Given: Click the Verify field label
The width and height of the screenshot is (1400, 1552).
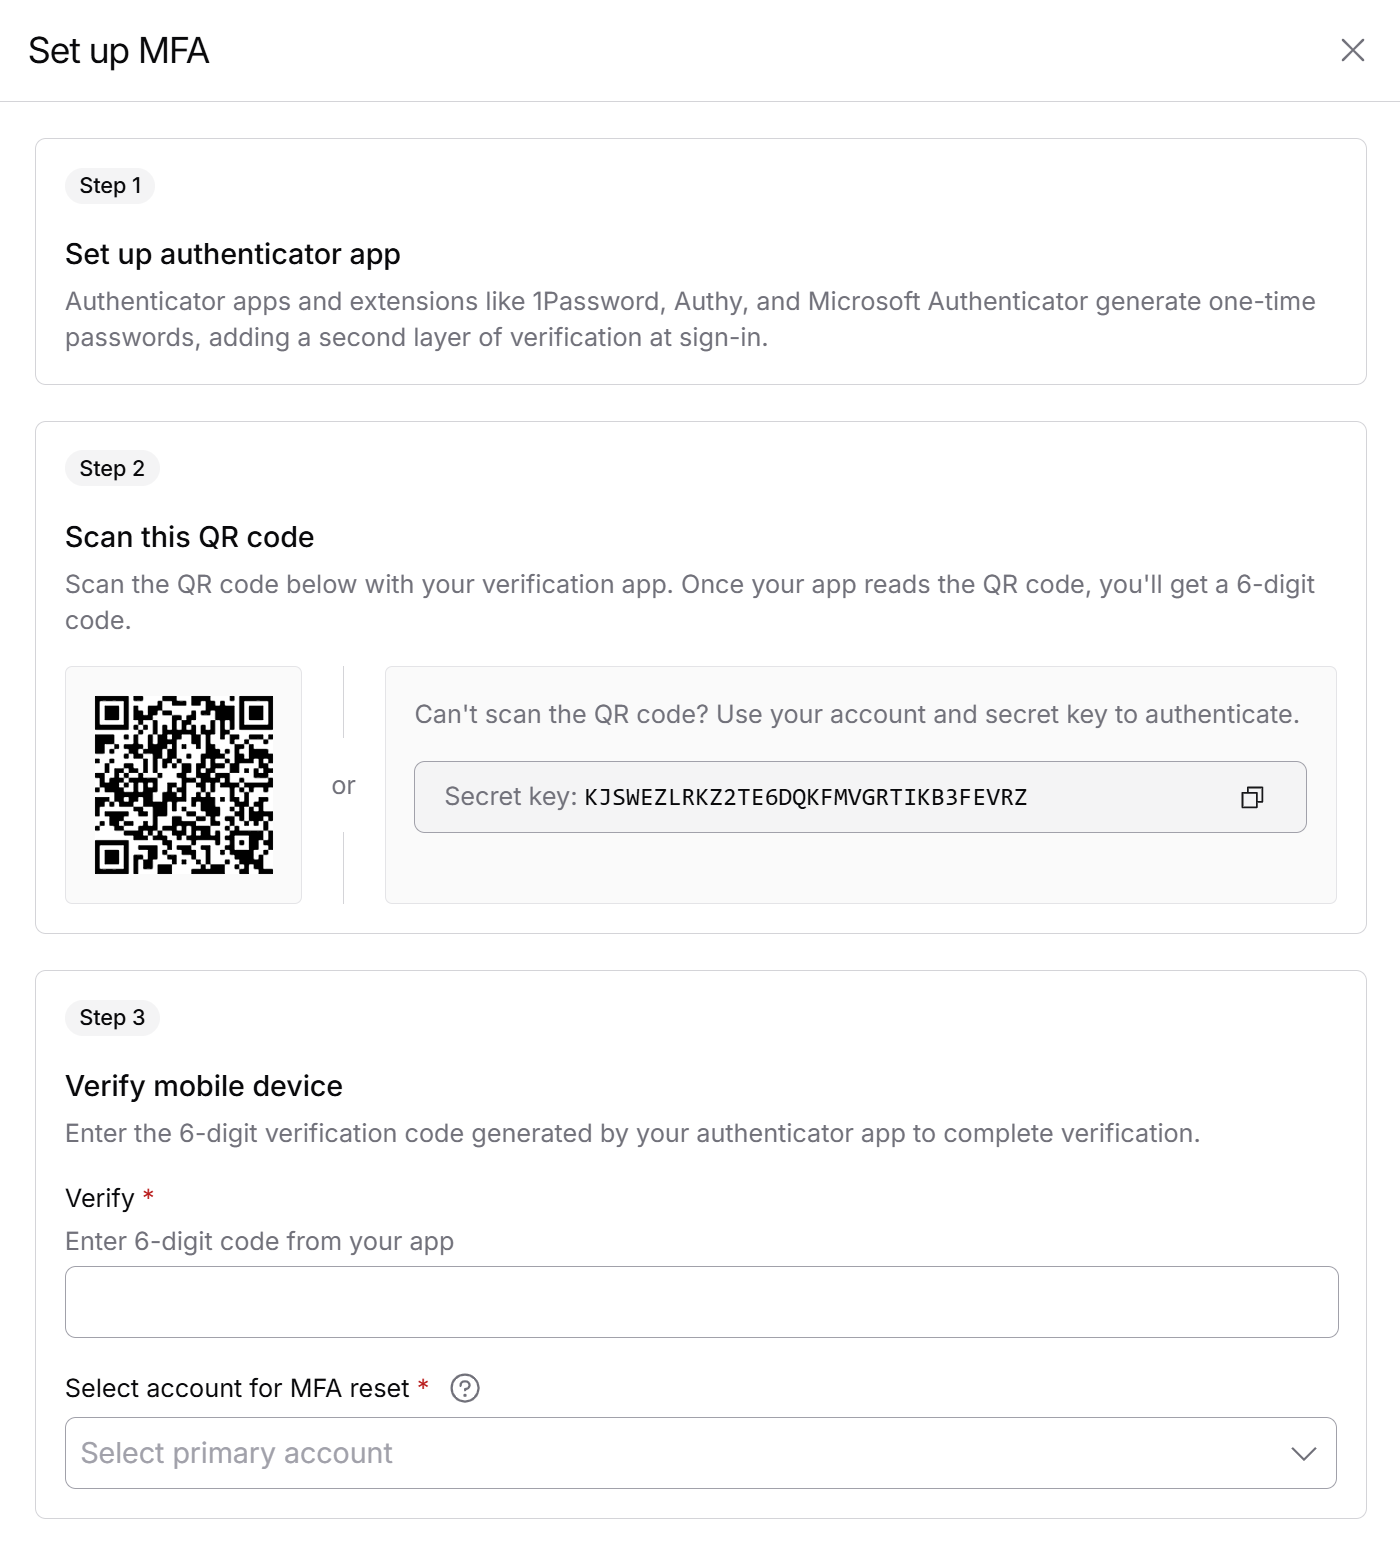Looking at the screenshot, I should click(99, 1198).
